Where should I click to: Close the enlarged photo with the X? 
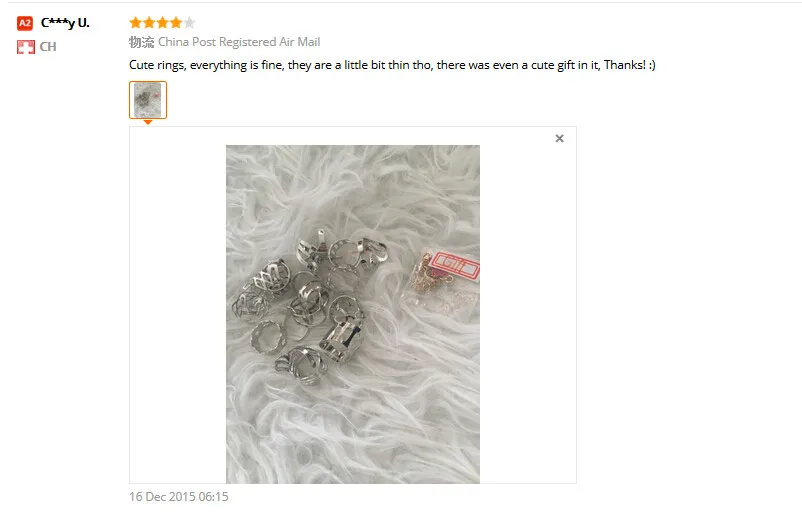pos(560,139)
